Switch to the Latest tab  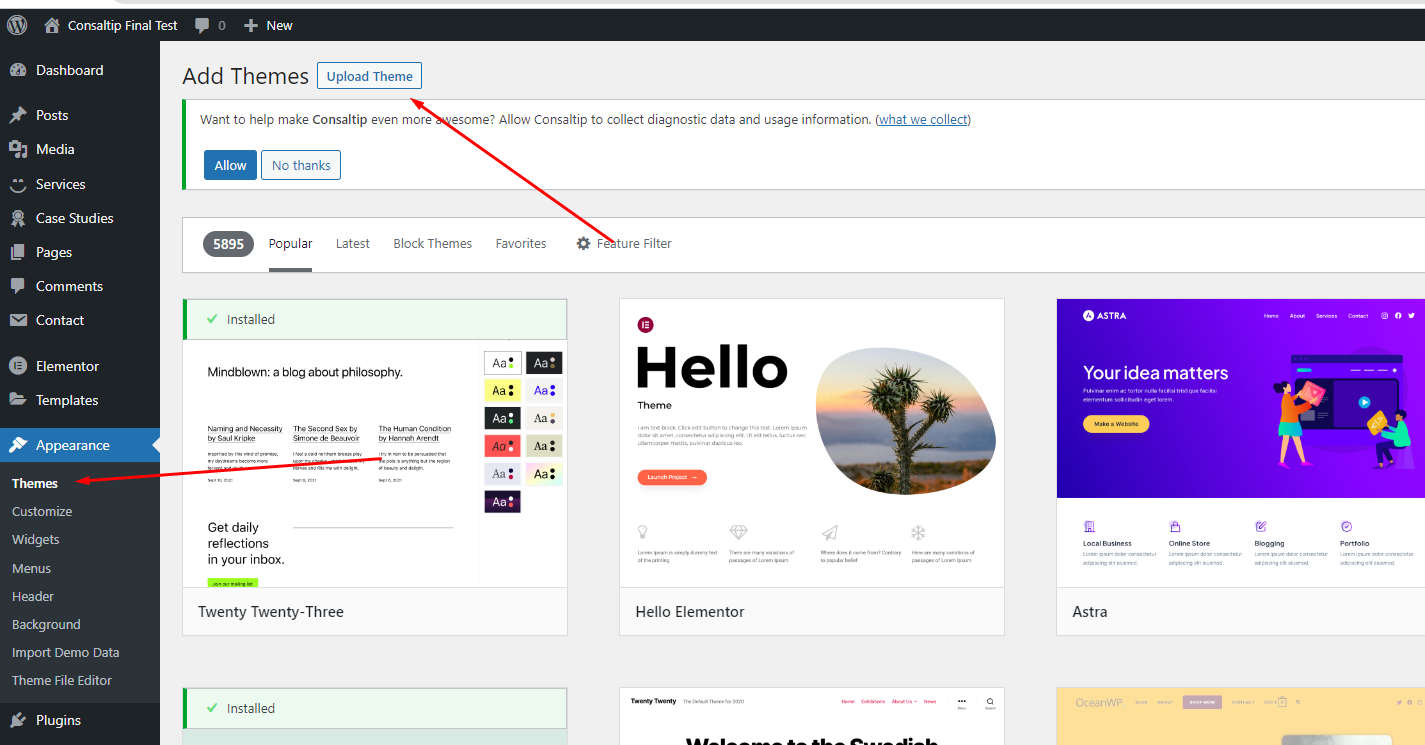[353, 243]
